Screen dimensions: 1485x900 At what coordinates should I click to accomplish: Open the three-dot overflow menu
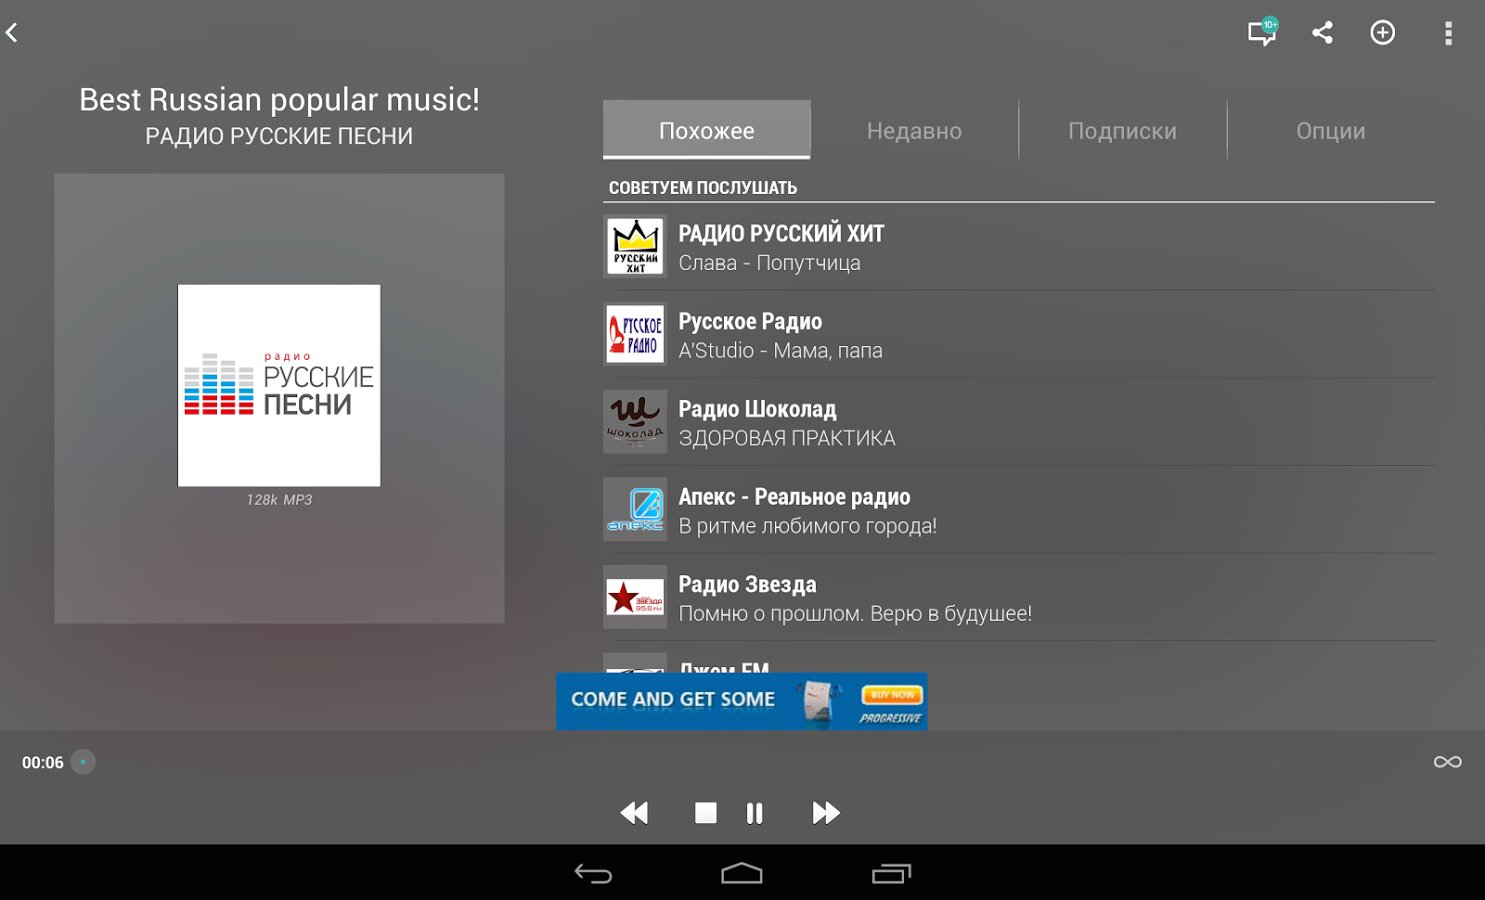1447,33
